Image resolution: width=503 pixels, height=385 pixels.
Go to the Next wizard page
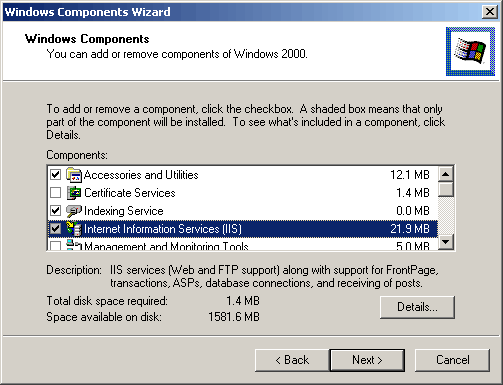click(367, 360)
